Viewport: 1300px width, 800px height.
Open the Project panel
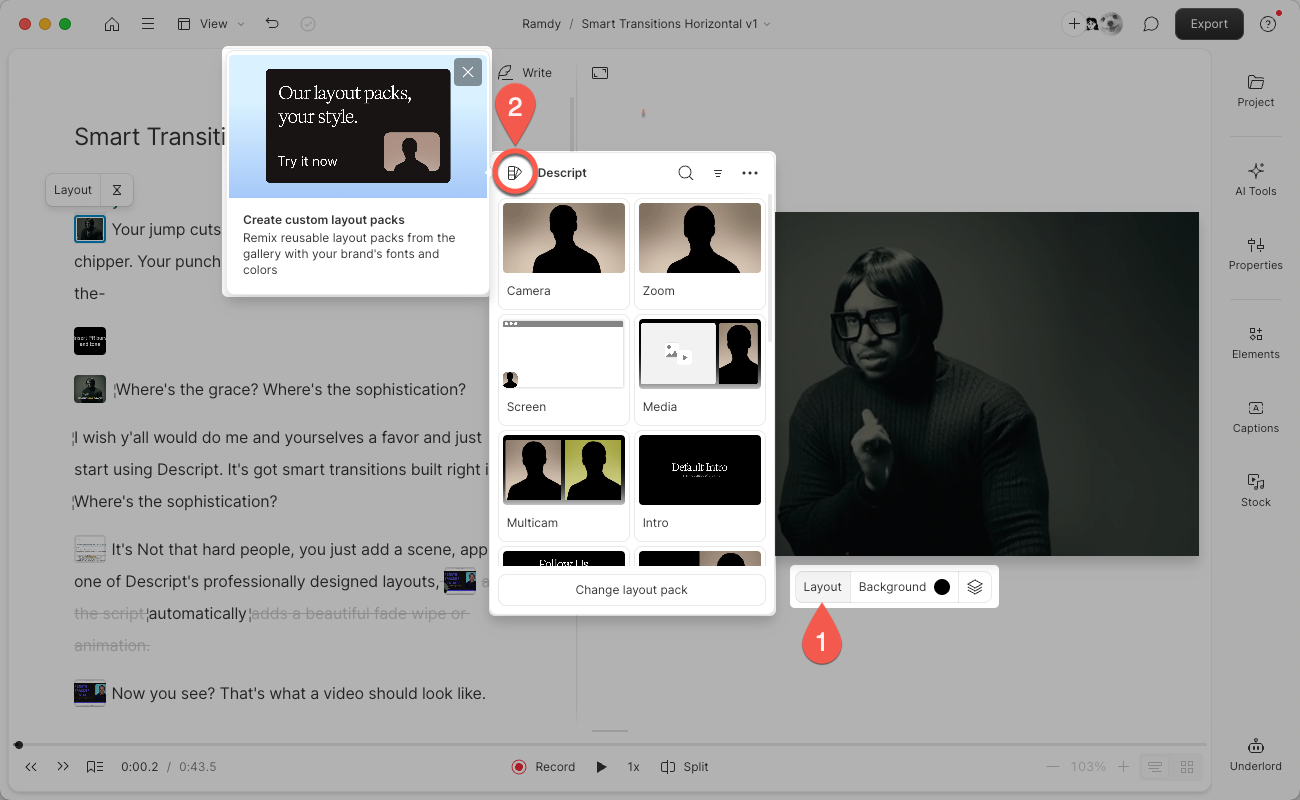1256,91
